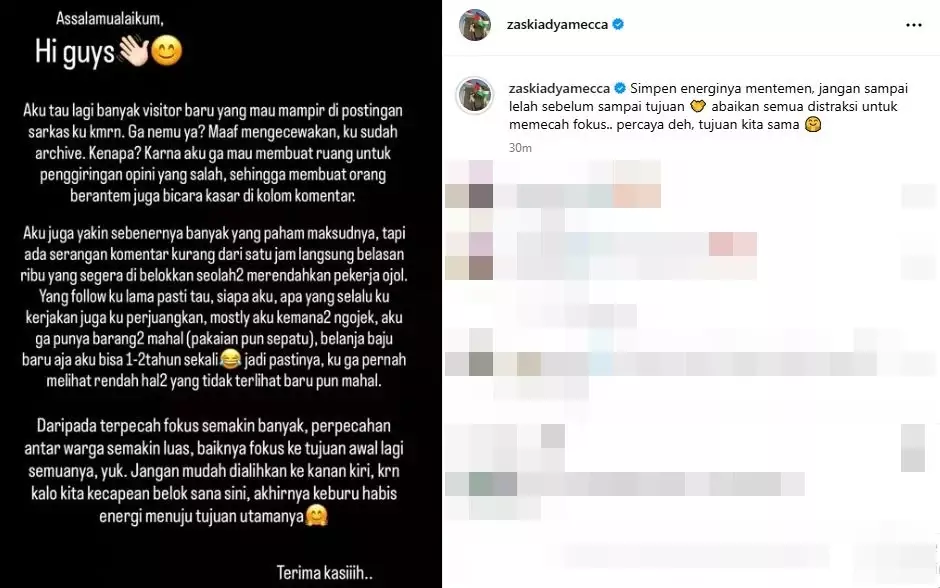Click the 30m timestamp under the caption

click(520, 148)
